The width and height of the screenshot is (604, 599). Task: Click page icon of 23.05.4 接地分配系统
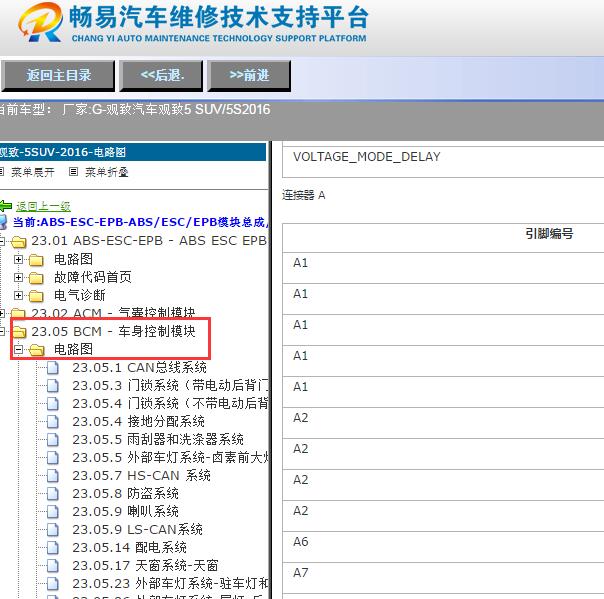click(x=53, y=422)
